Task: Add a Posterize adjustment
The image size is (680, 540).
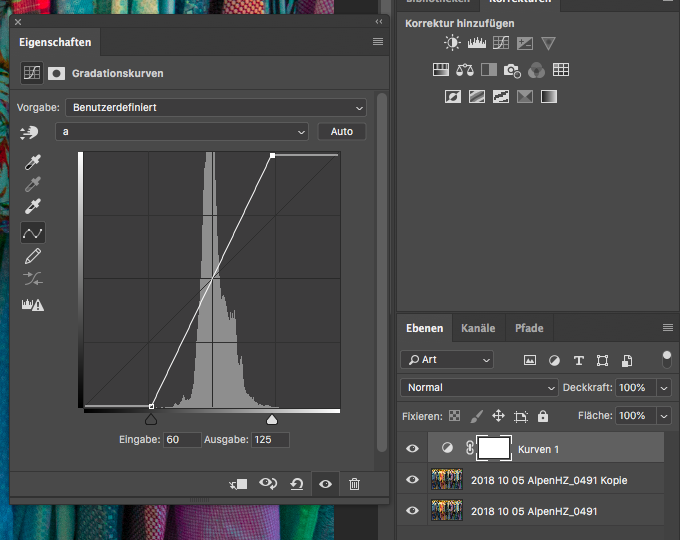Action: click(477, 96)
